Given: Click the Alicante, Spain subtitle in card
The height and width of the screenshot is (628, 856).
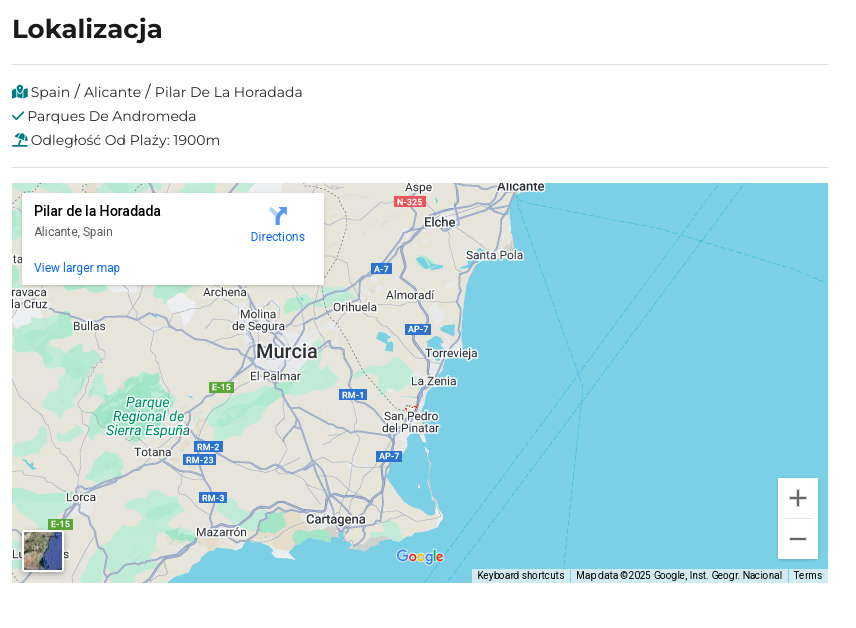Looking at the screenshot, I should coord(73,232).
